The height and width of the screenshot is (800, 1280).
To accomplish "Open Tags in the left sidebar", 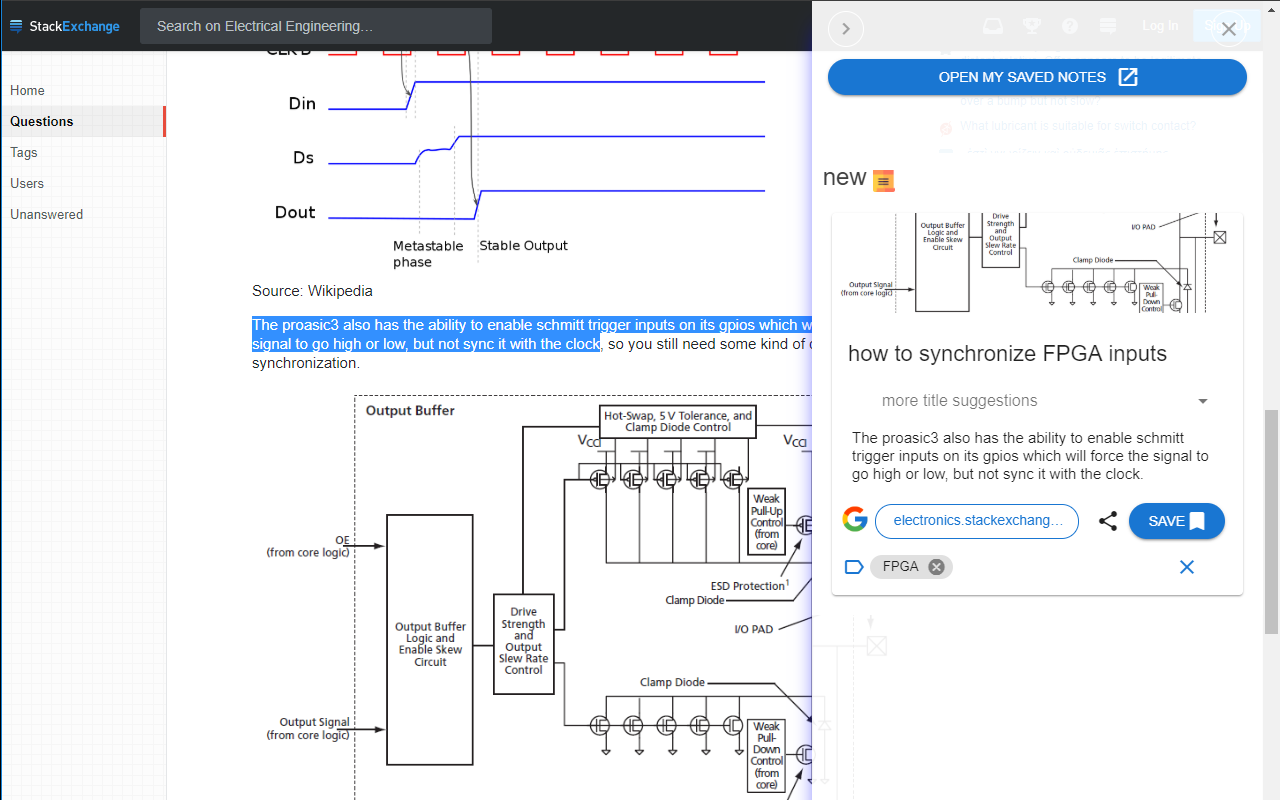I will click(x=24, y=152).
